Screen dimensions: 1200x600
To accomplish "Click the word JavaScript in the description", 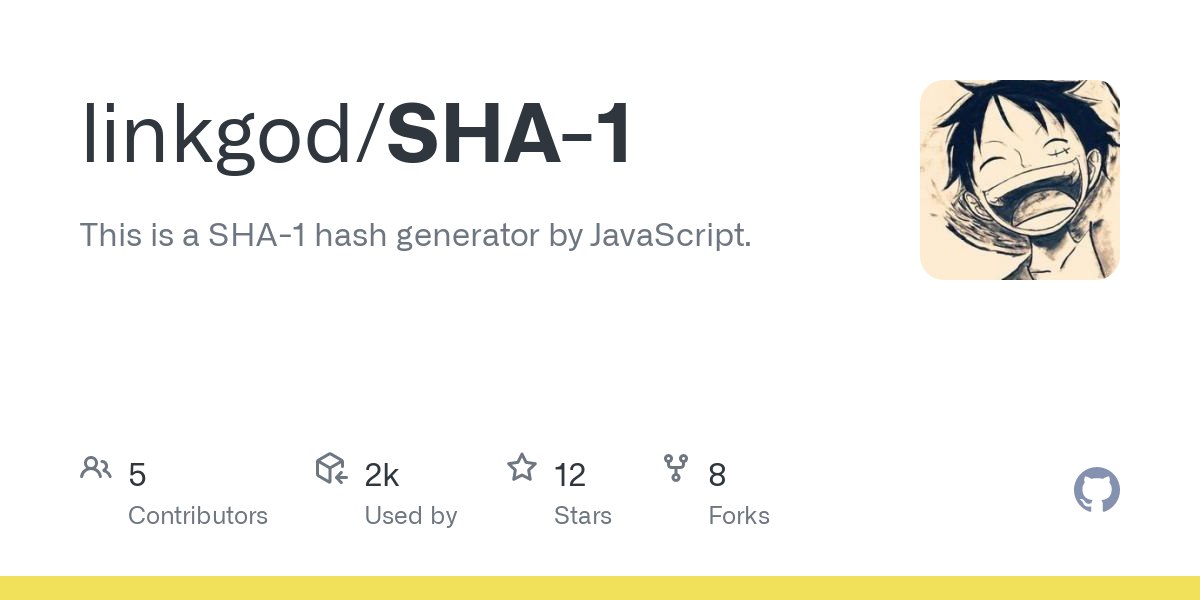I will pos(668,236).
